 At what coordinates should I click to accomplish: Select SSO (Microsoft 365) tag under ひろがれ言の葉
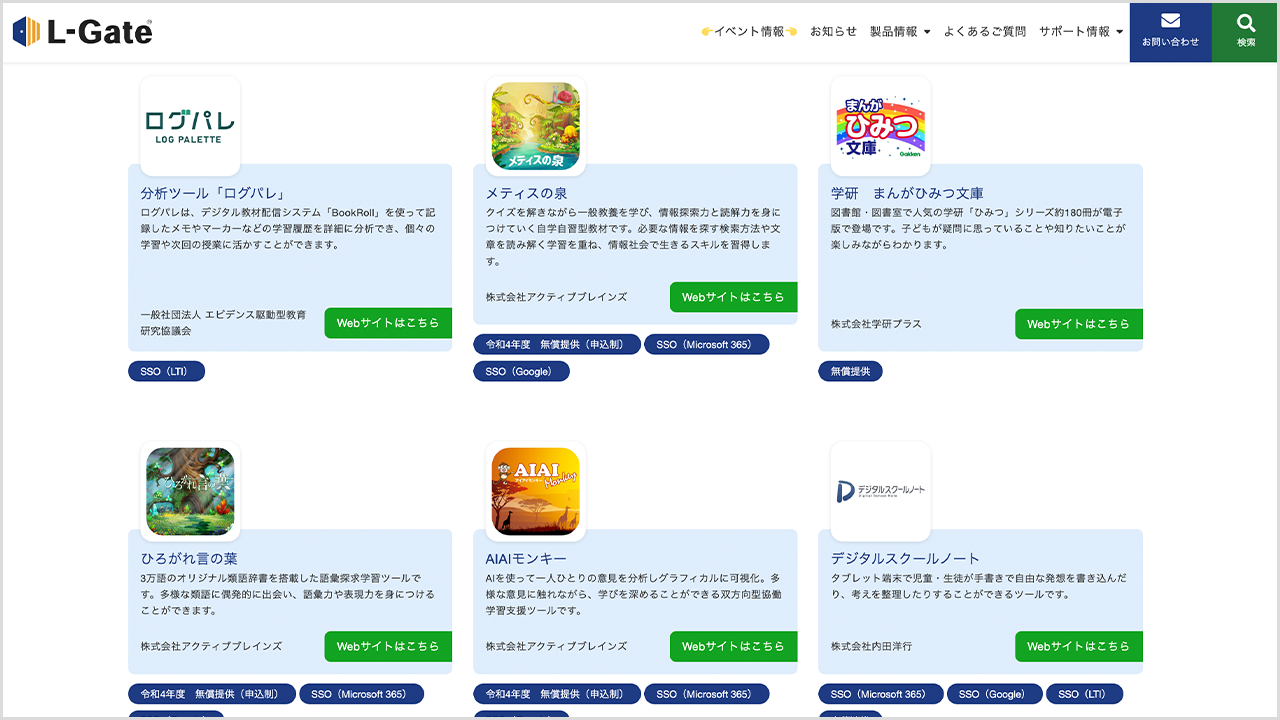[x=361, y=694]
